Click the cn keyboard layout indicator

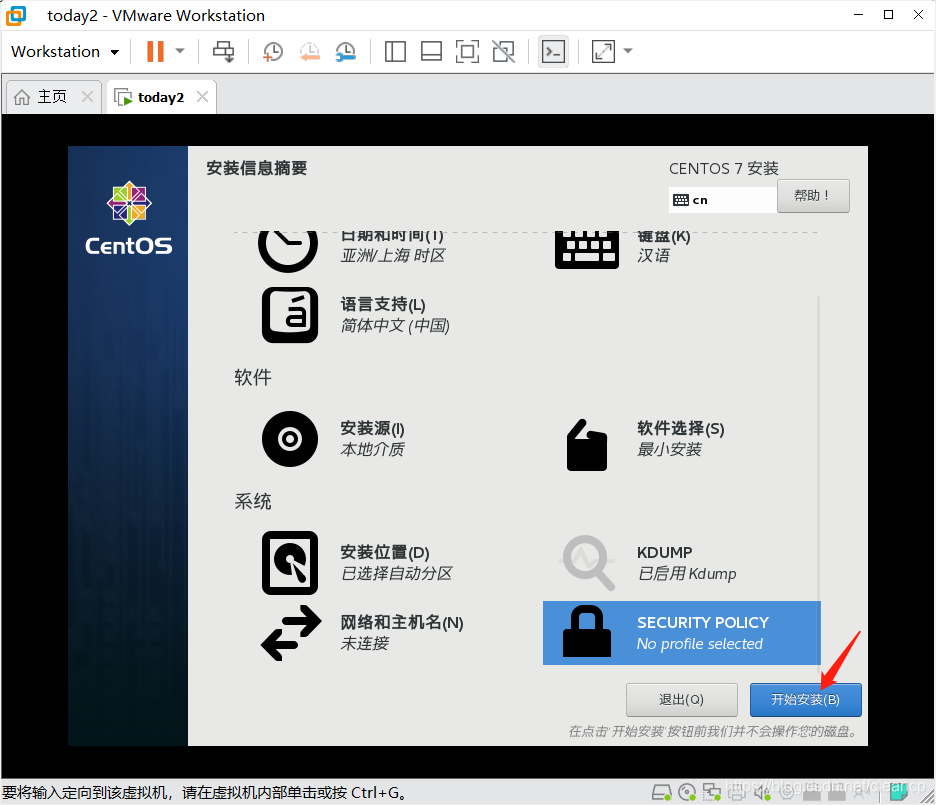tap(723, 200)
